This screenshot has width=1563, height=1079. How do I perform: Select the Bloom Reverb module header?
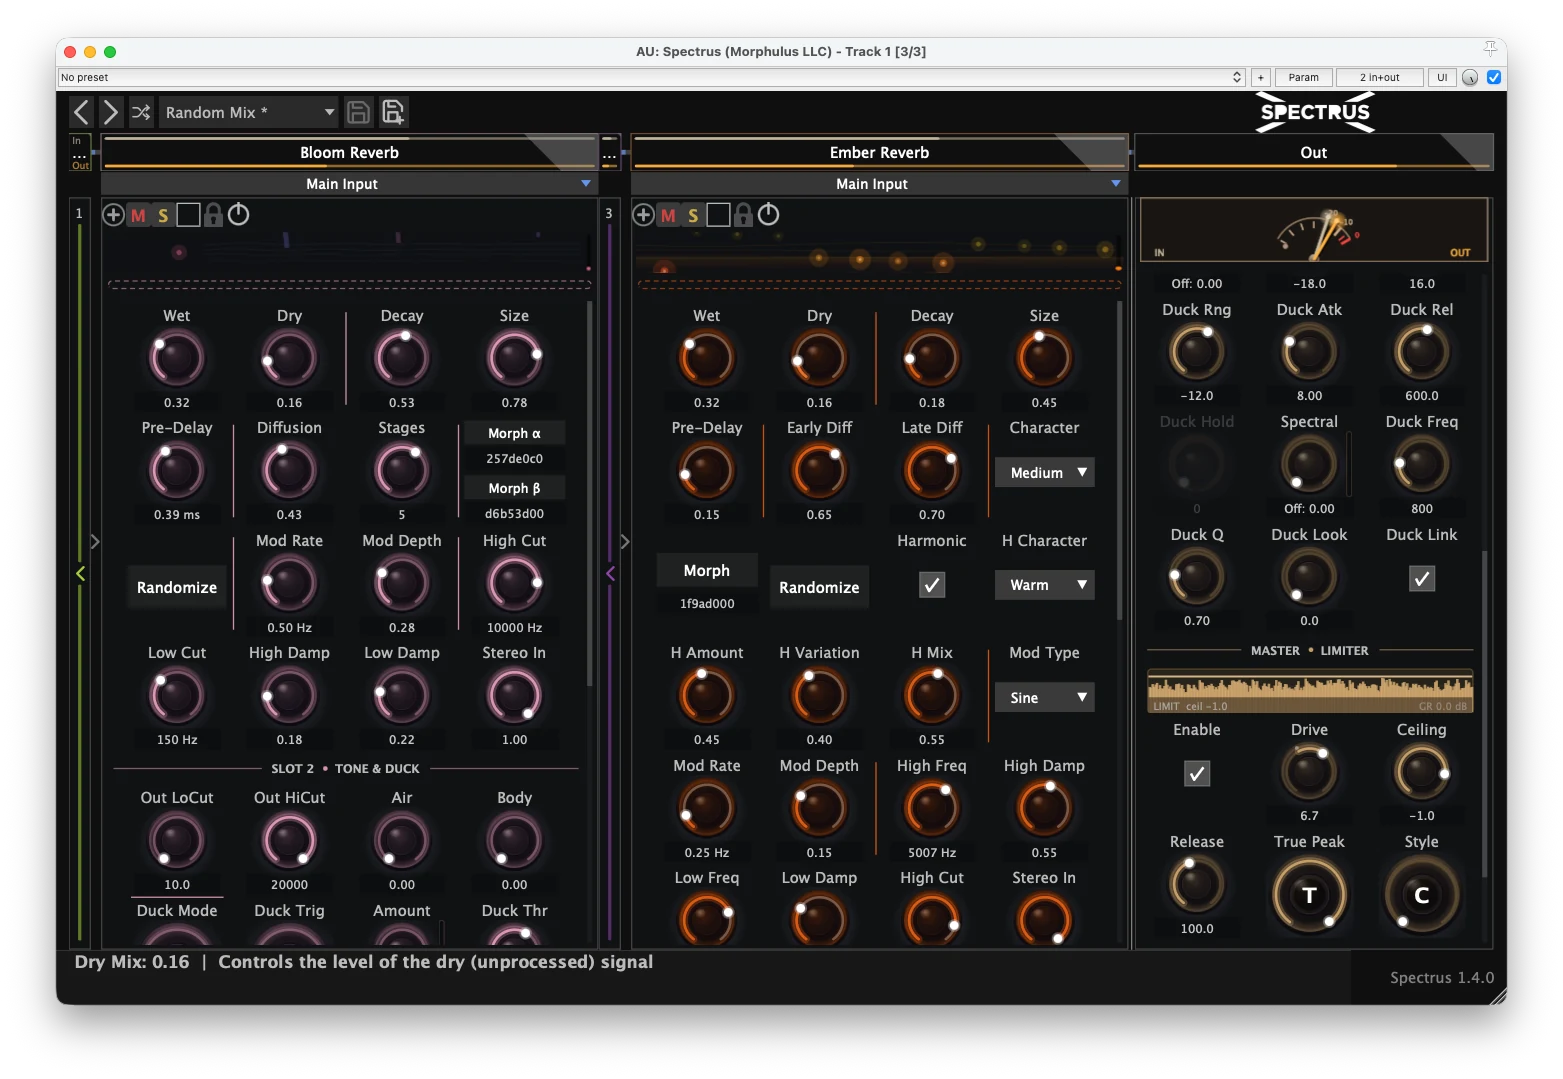(x=349, y=152)
